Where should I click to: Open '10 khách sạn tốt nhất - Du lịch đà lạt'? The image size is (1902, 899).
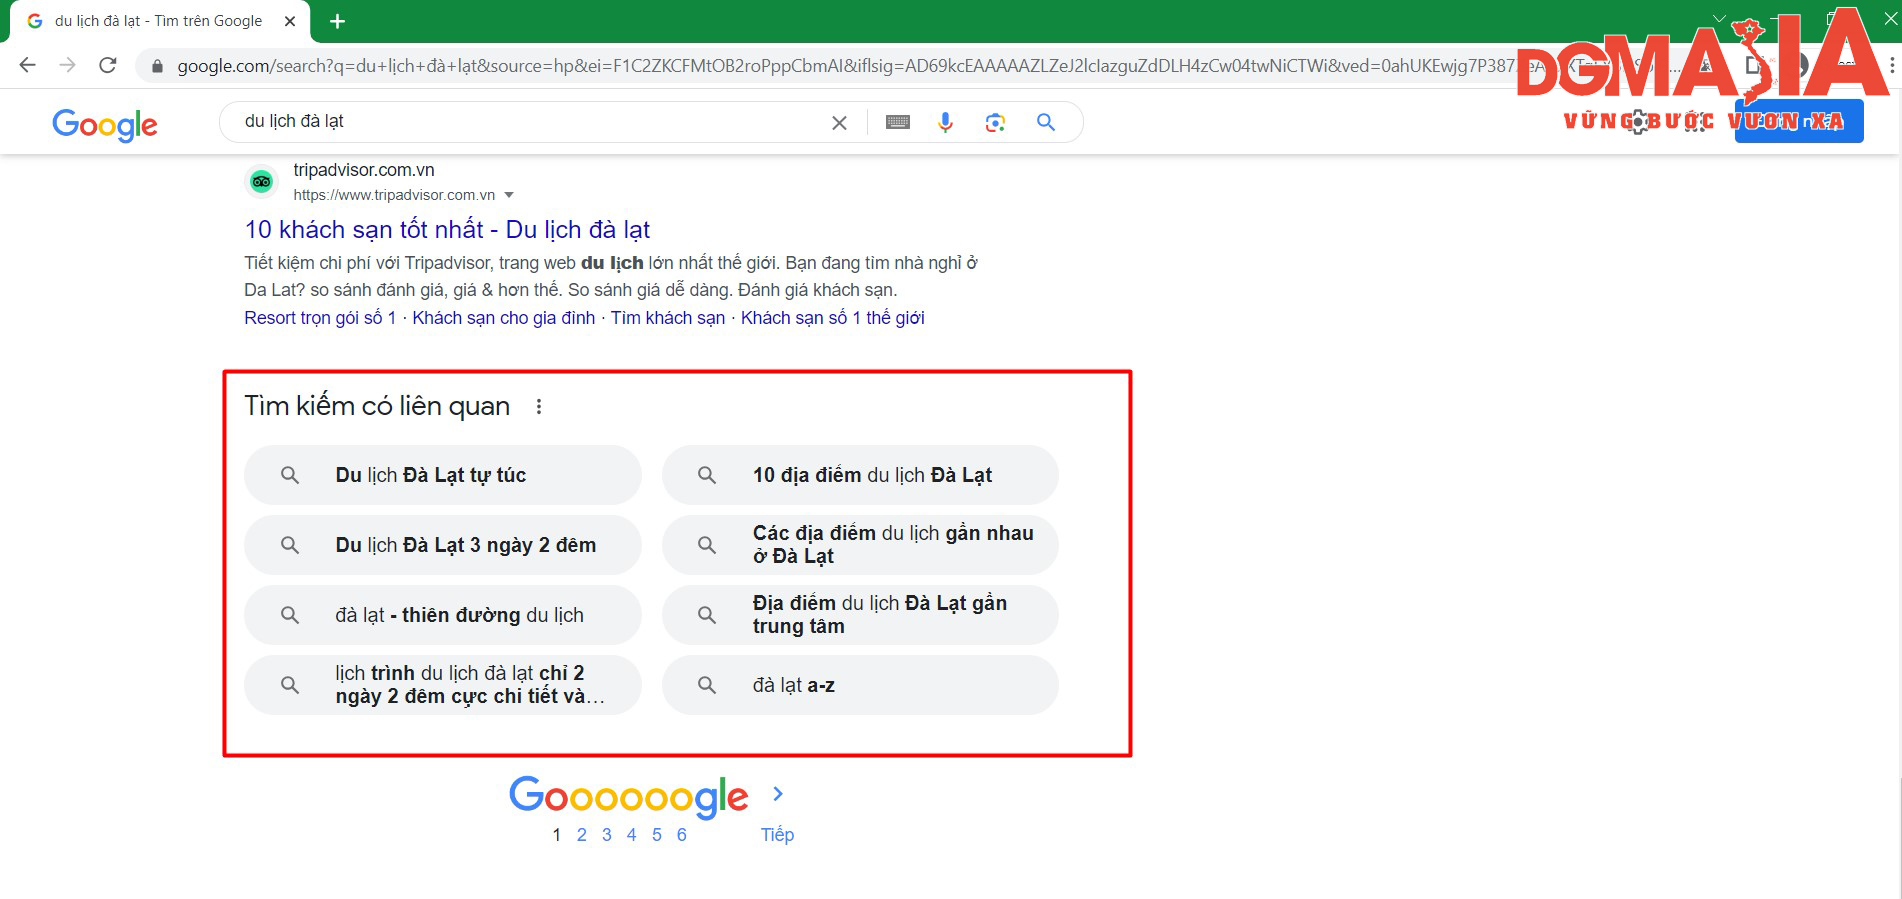point(447,230)
